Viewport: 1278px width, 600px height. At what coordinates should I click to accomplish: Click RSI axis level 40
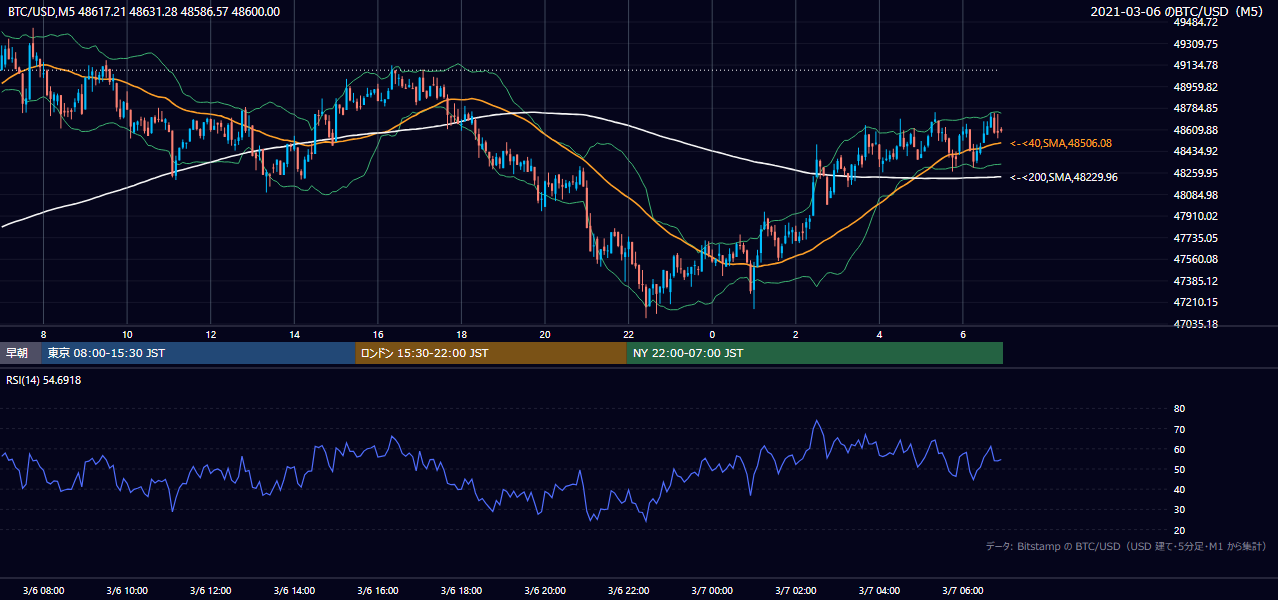point(1179,490)
